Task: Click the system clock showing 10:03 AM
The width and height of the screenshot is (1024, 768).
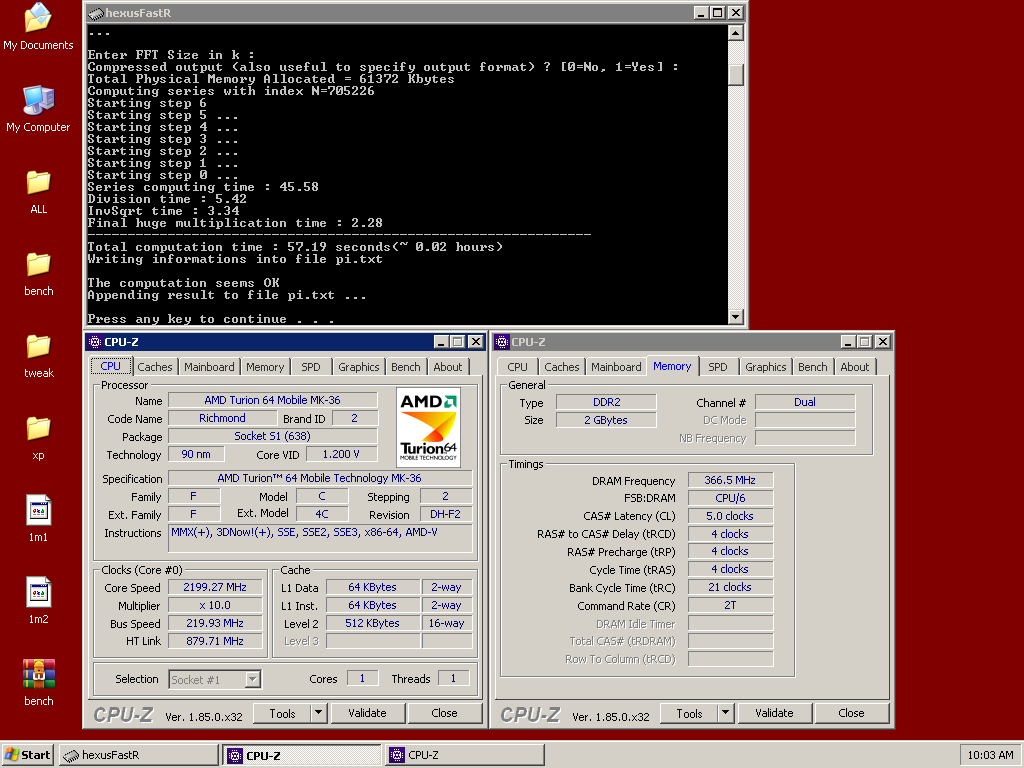Action: [x=990, y=755]
